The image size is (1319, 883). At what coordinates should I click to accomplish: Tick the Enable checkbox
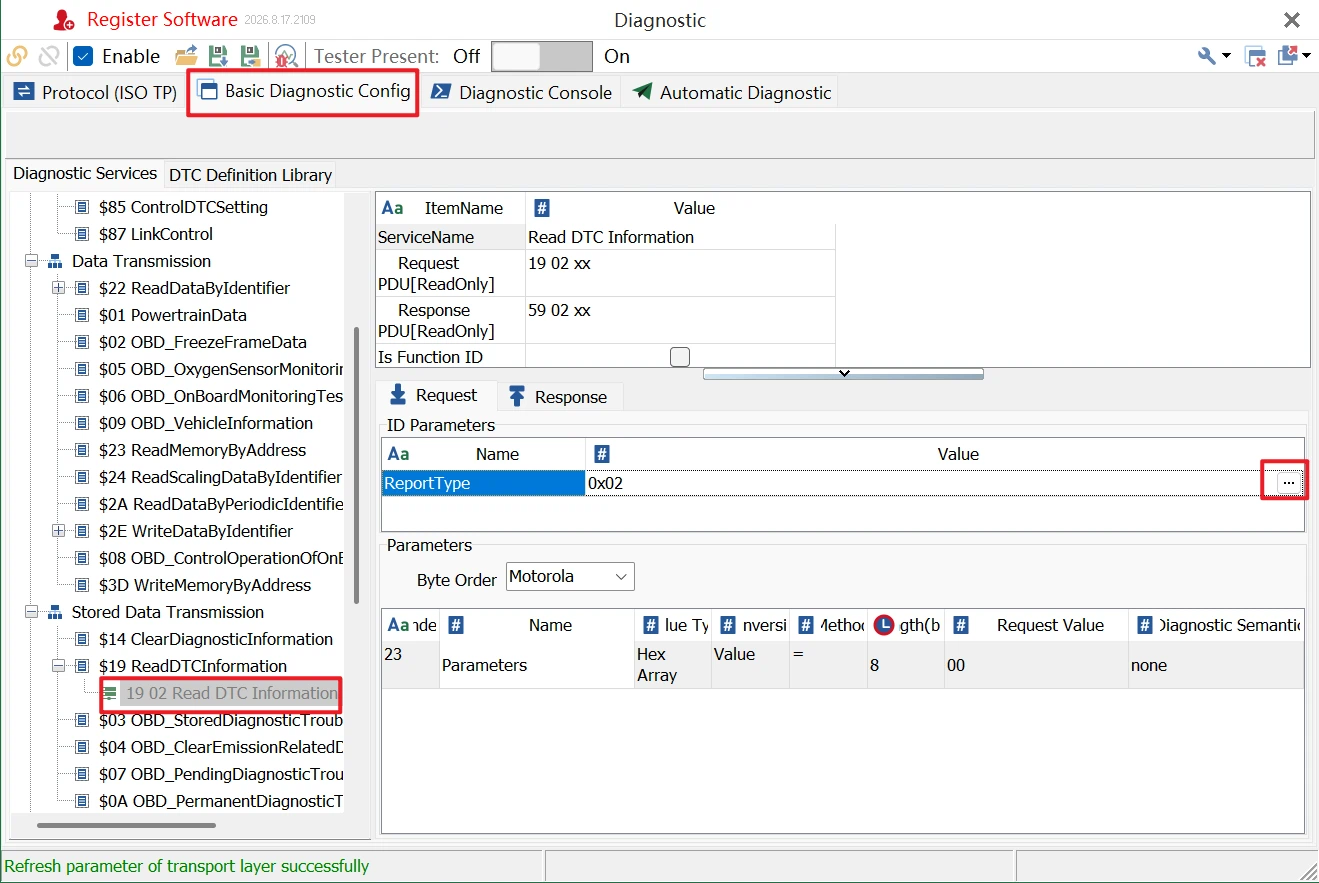(84, 56)
